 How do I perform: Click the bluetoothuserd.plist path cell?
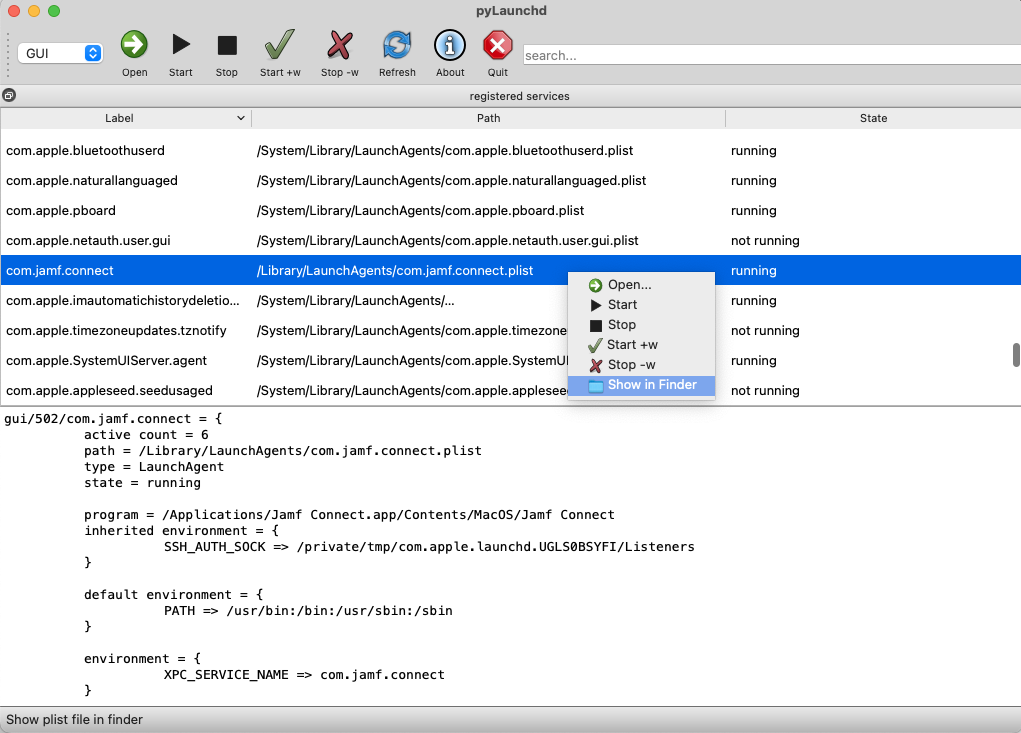point(445,150)
